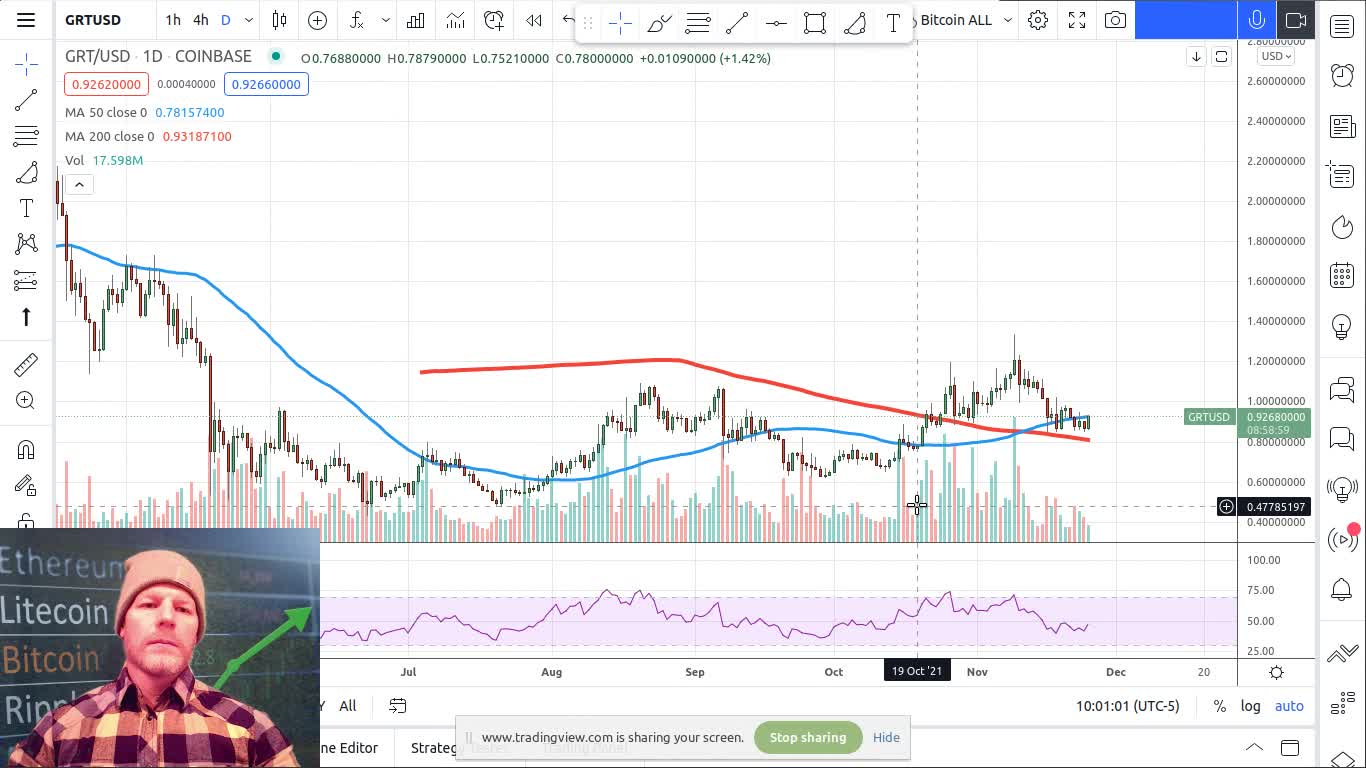Click the MA 50 close indicator label

point(106,112)
